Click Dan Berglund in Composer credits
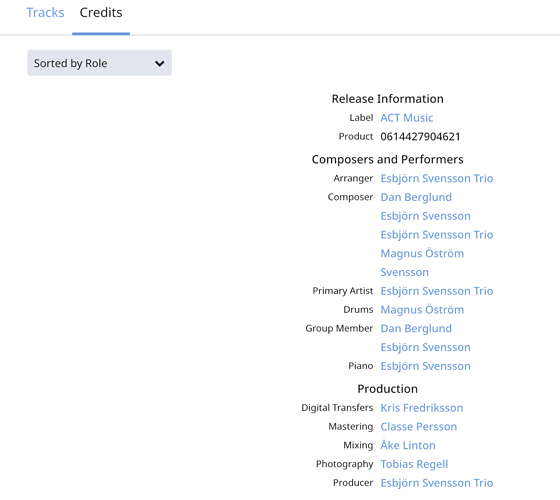The width and height of the screenshot is (560, 500). [416, 197]
